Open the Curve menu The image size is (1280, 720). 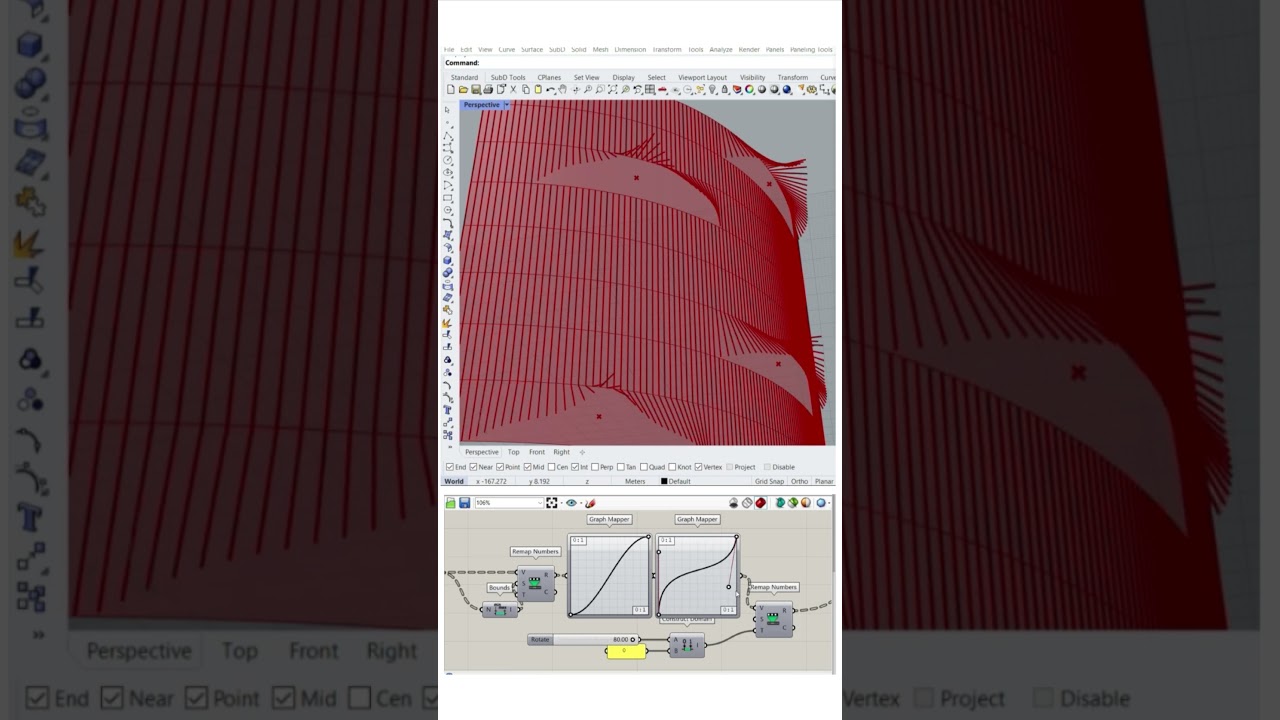point(507,49)
